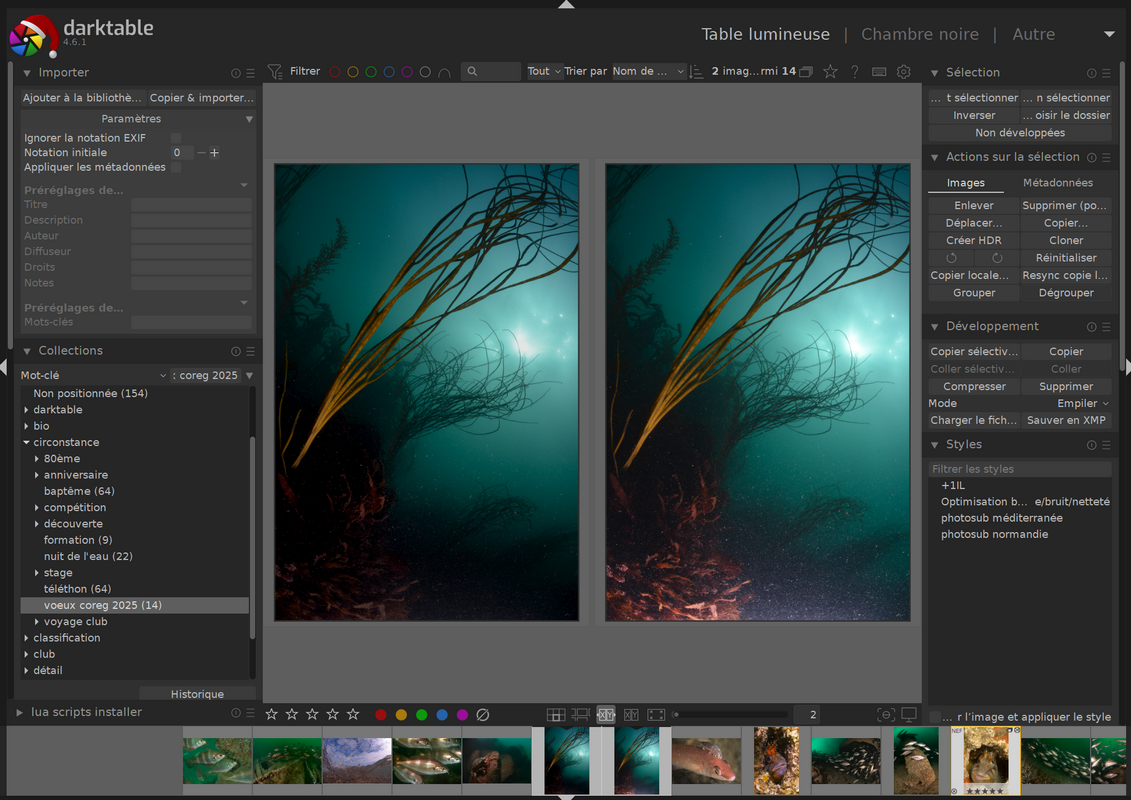
Task: Click the 'Créer HDR' button
Action: (973, 241)
